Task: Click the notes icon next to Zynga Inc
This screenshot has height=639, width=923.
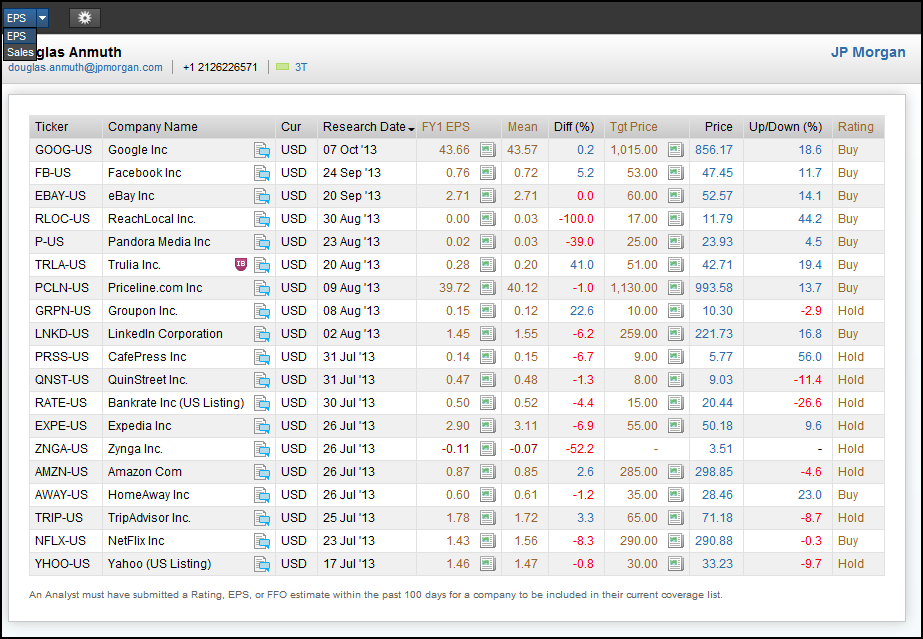Action: click(x=262, y=449)
